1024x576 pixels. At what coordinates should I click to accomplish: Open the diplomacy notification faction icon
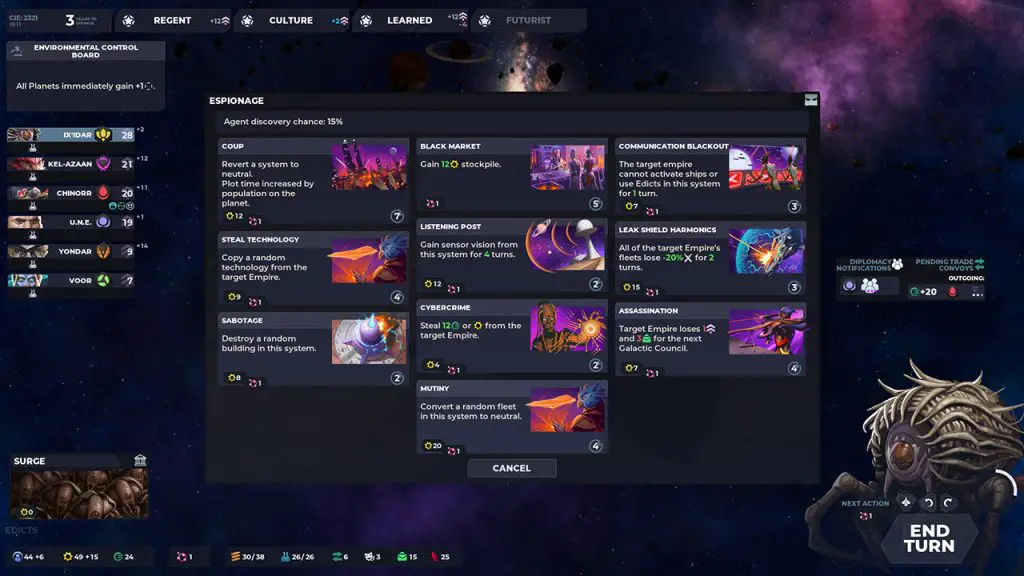[x=849, y=285]
